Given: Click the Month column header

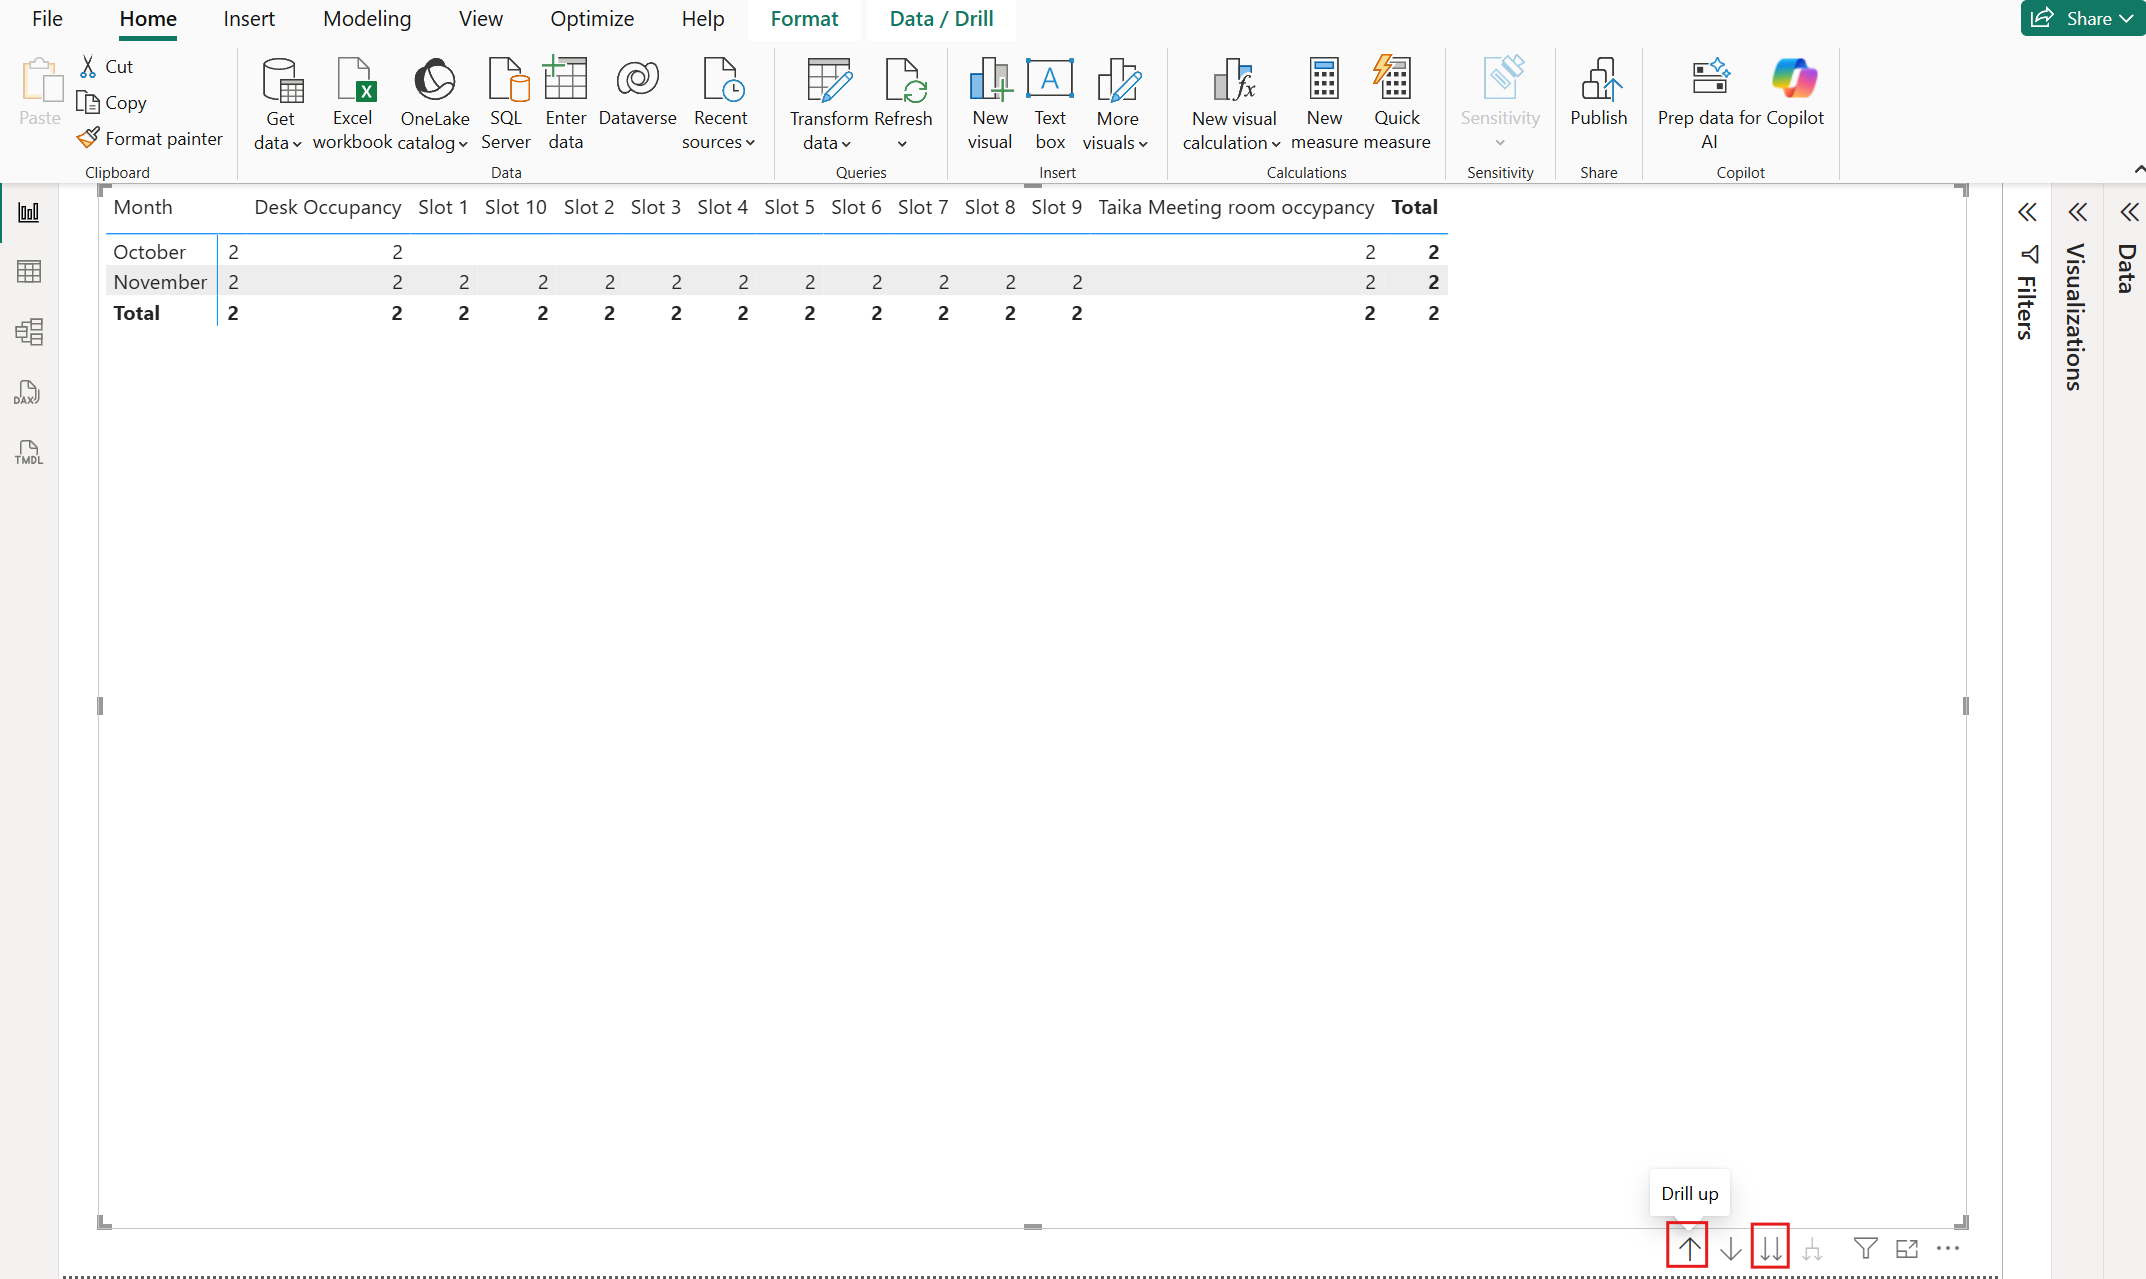Looking at the screenshot, I should tap(143, 207).
